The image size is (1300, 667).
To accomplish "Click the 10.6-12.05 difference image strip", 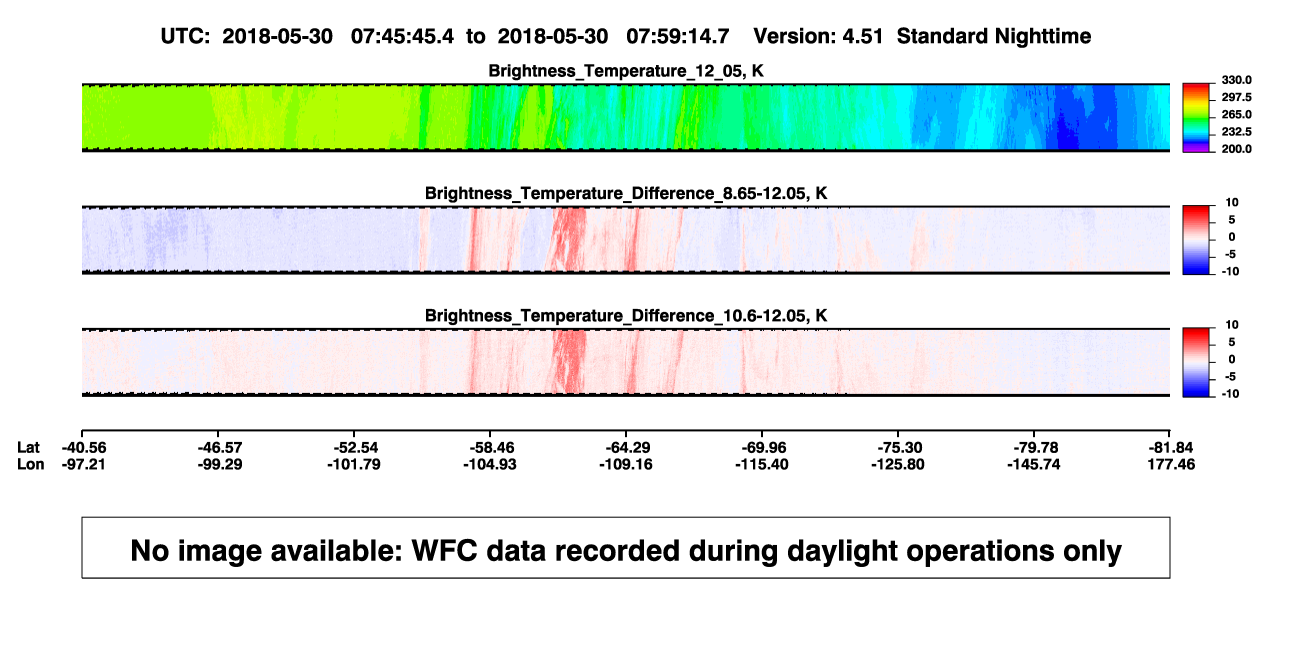I will [x=626, y=362].
